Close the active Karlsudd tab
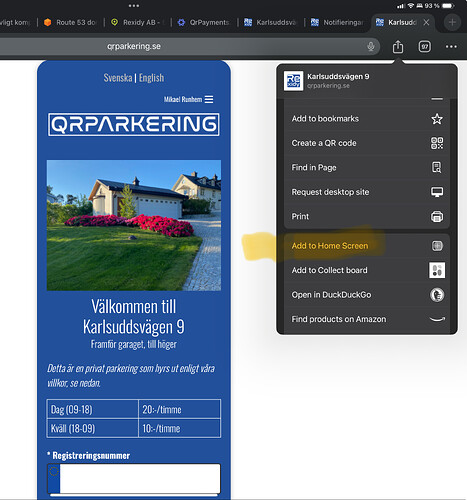This screenshot has height=500, width=467. pyautogui.click(x=426, y=22)
